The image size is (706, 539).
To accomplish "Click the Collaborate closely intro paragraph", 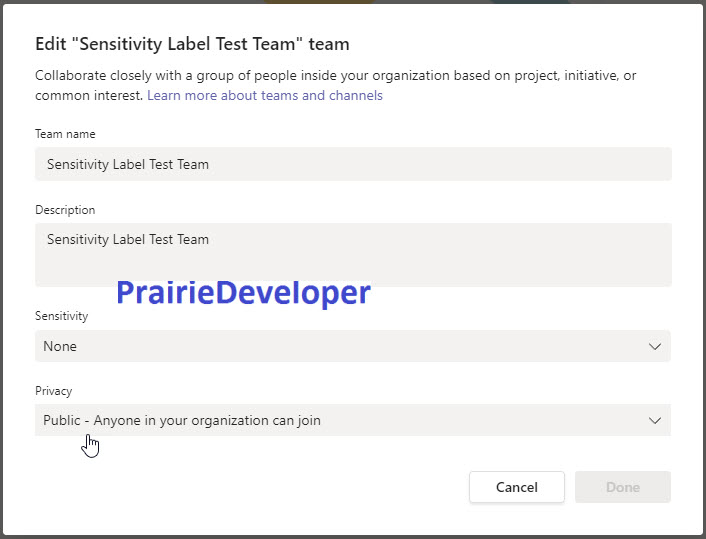I will pyautogui.click(x=335, y=85).
